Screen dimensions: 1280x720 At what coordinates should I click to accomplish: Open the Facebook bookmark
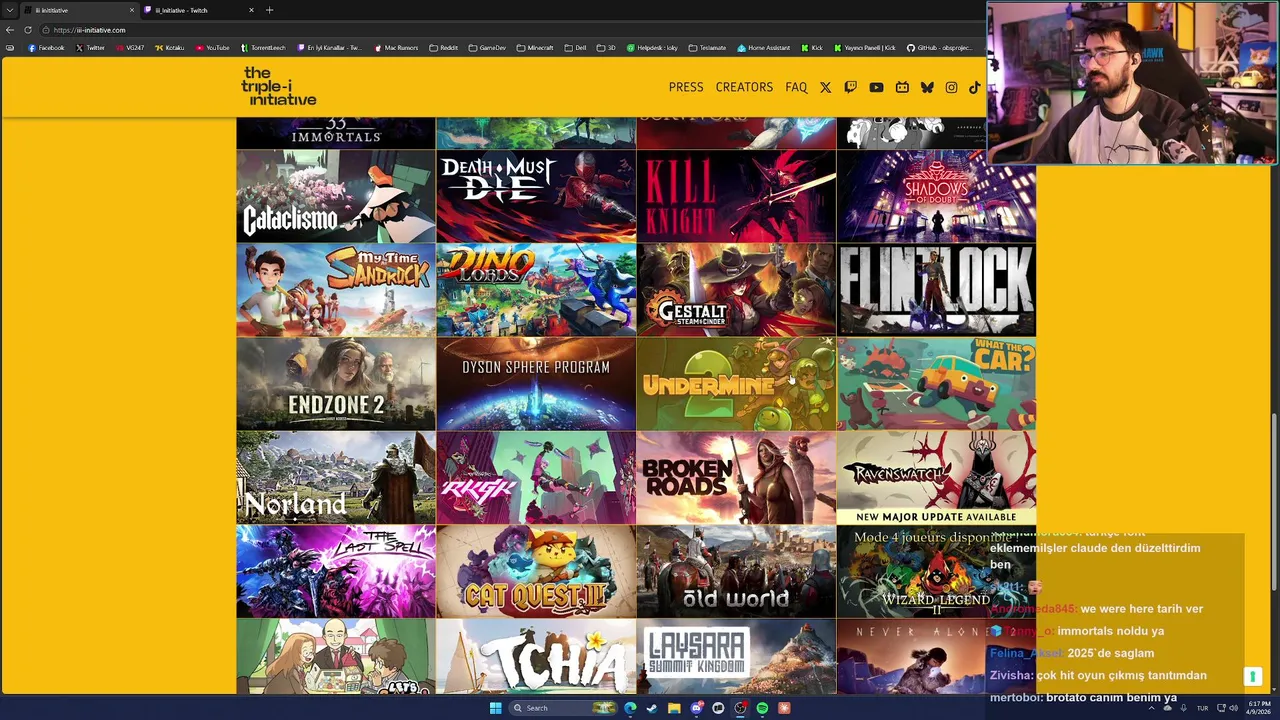click(x=46, y=48)
